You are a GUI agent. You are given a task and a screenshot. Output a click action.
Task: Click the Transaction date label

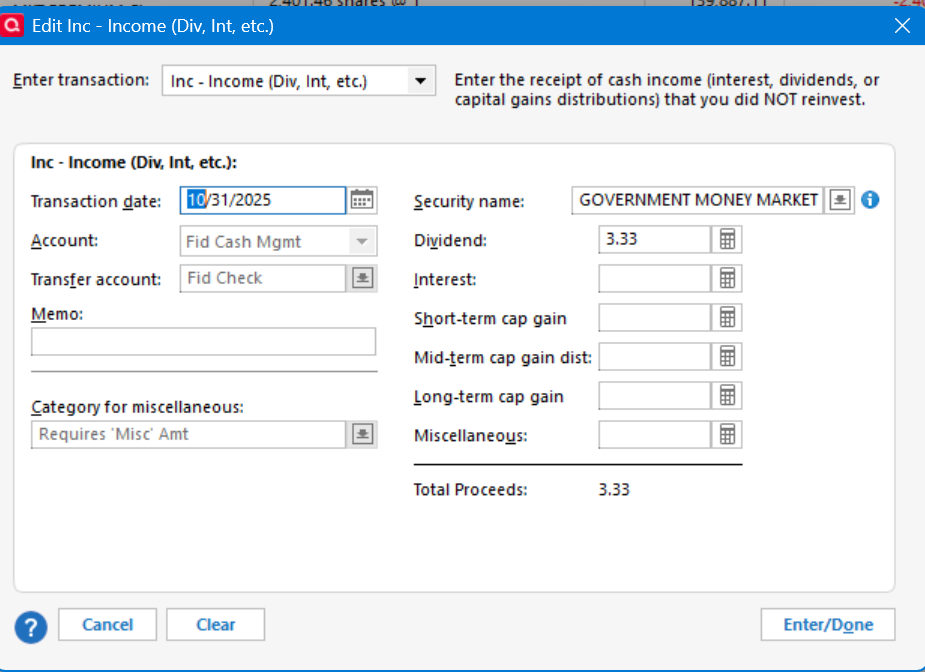[x=96, y=201]
